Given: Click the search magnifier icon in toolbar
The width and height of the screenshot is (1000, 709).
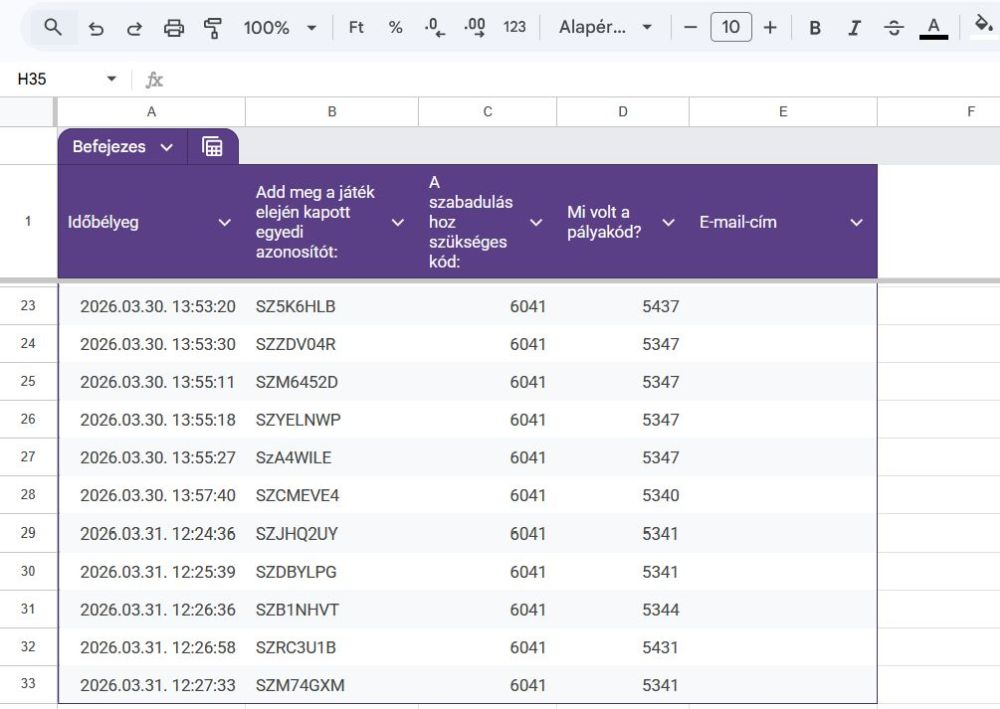Looking at the screenshot, I should coord(53,28).
